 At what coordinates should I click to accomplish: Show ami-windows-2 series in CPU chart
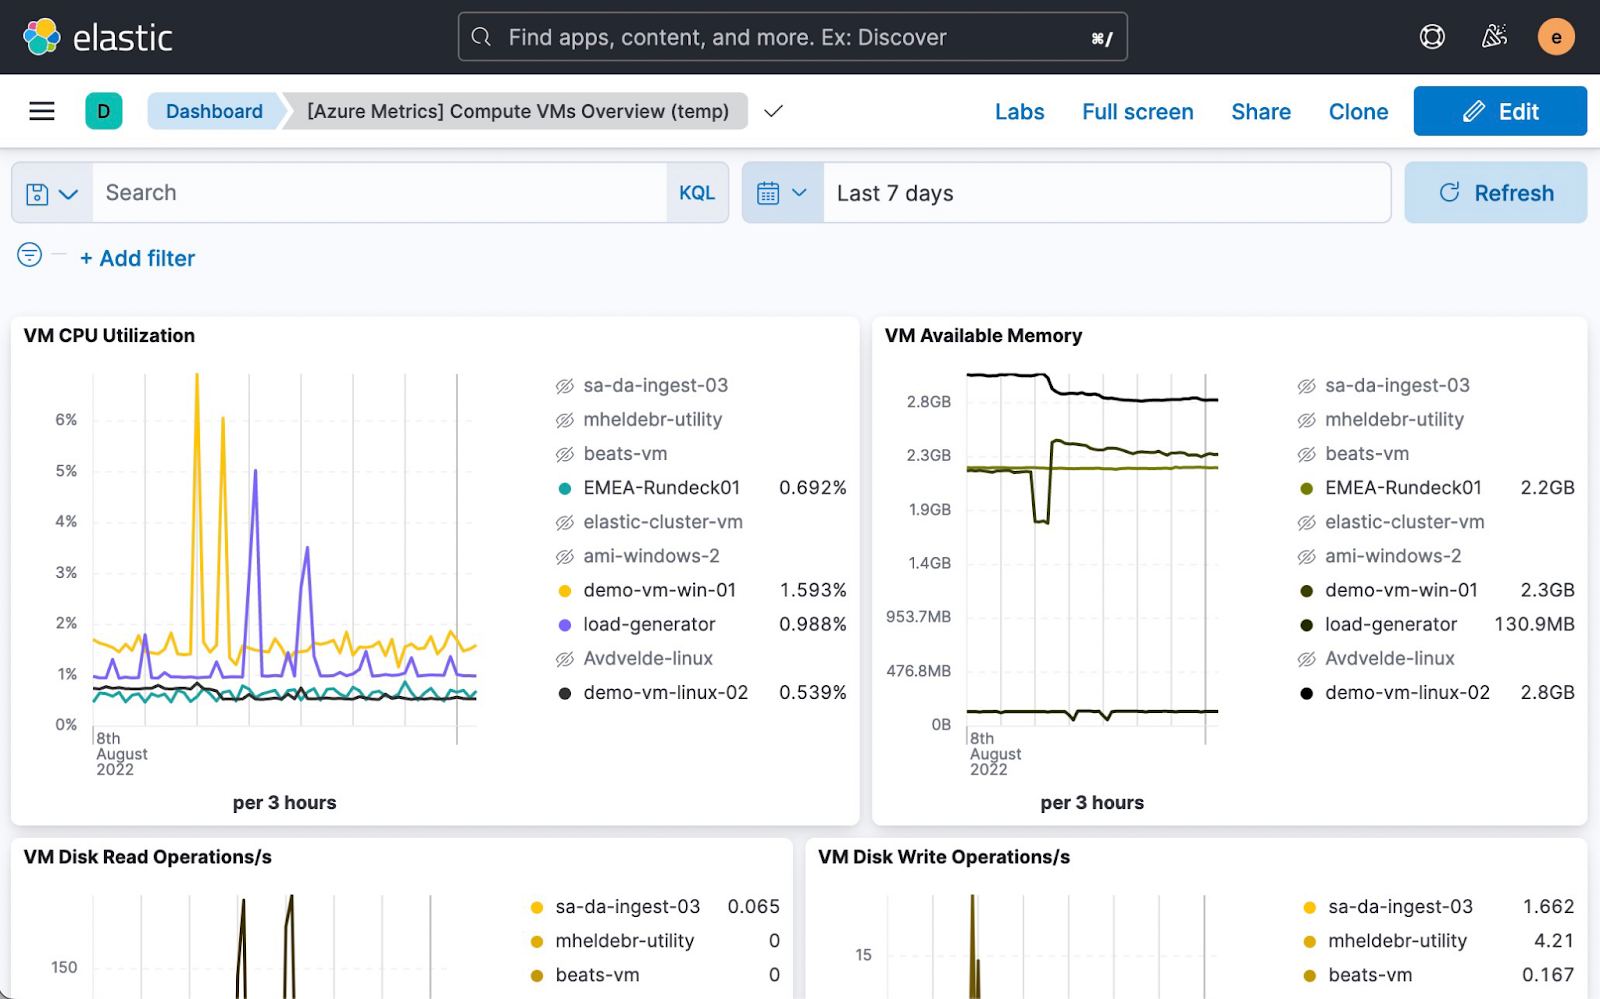[565, 556]
